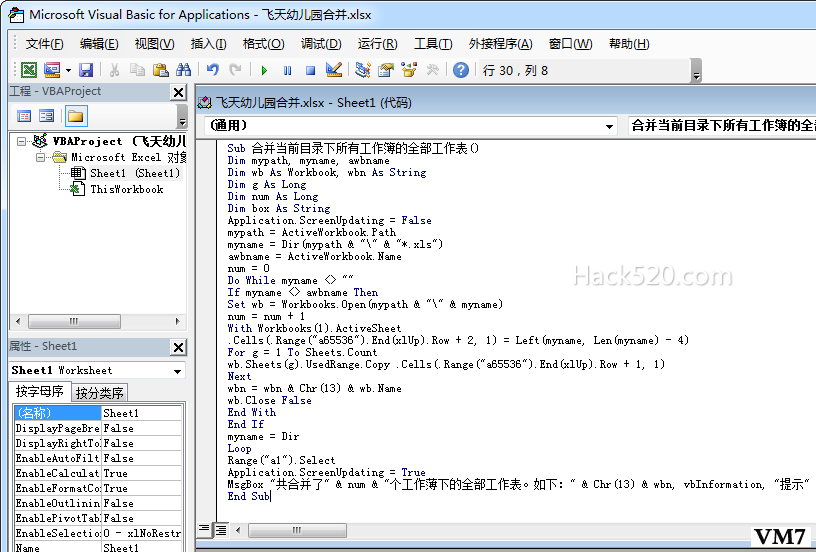Collapse the Microsoft Excel objects folder

(41, 157)
